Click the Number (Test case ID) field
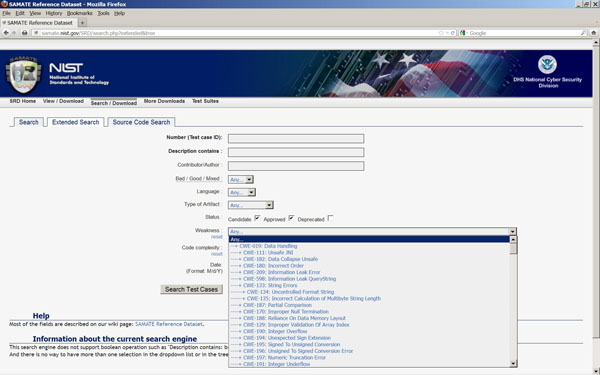 coord(296,138)
